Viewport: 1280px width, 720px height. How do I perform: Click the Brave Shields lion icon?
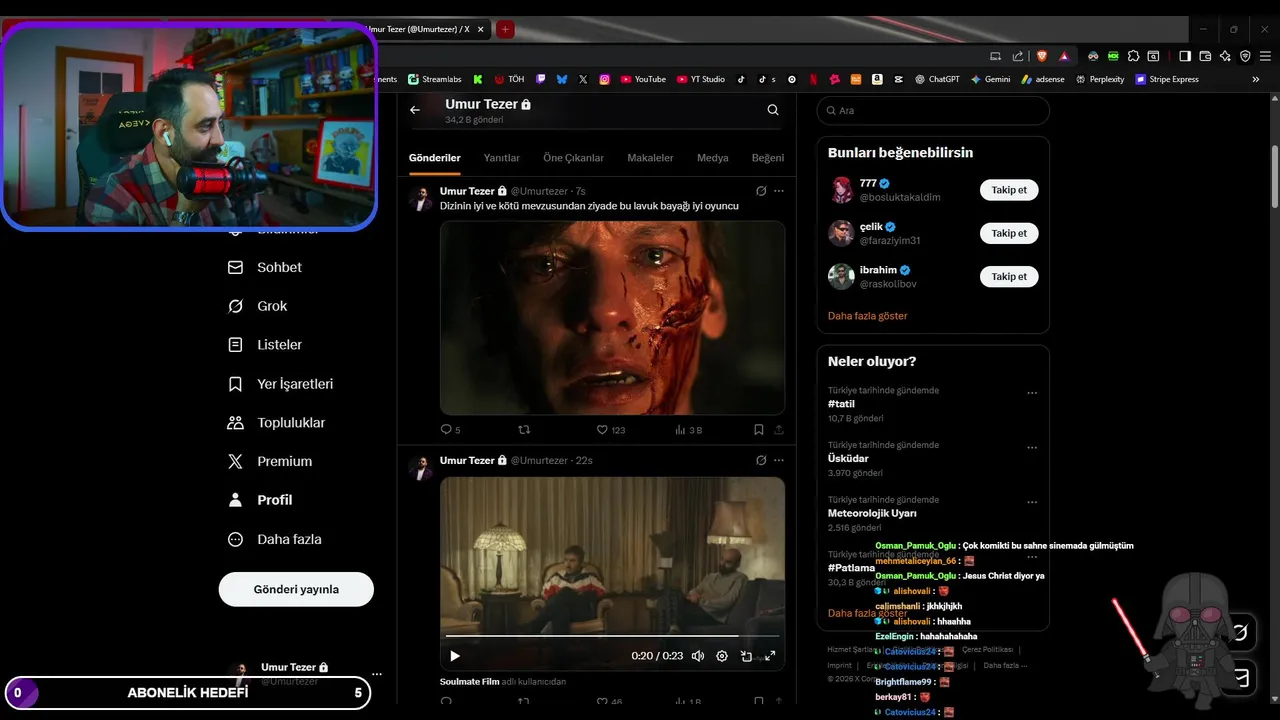pos(1042,56)
